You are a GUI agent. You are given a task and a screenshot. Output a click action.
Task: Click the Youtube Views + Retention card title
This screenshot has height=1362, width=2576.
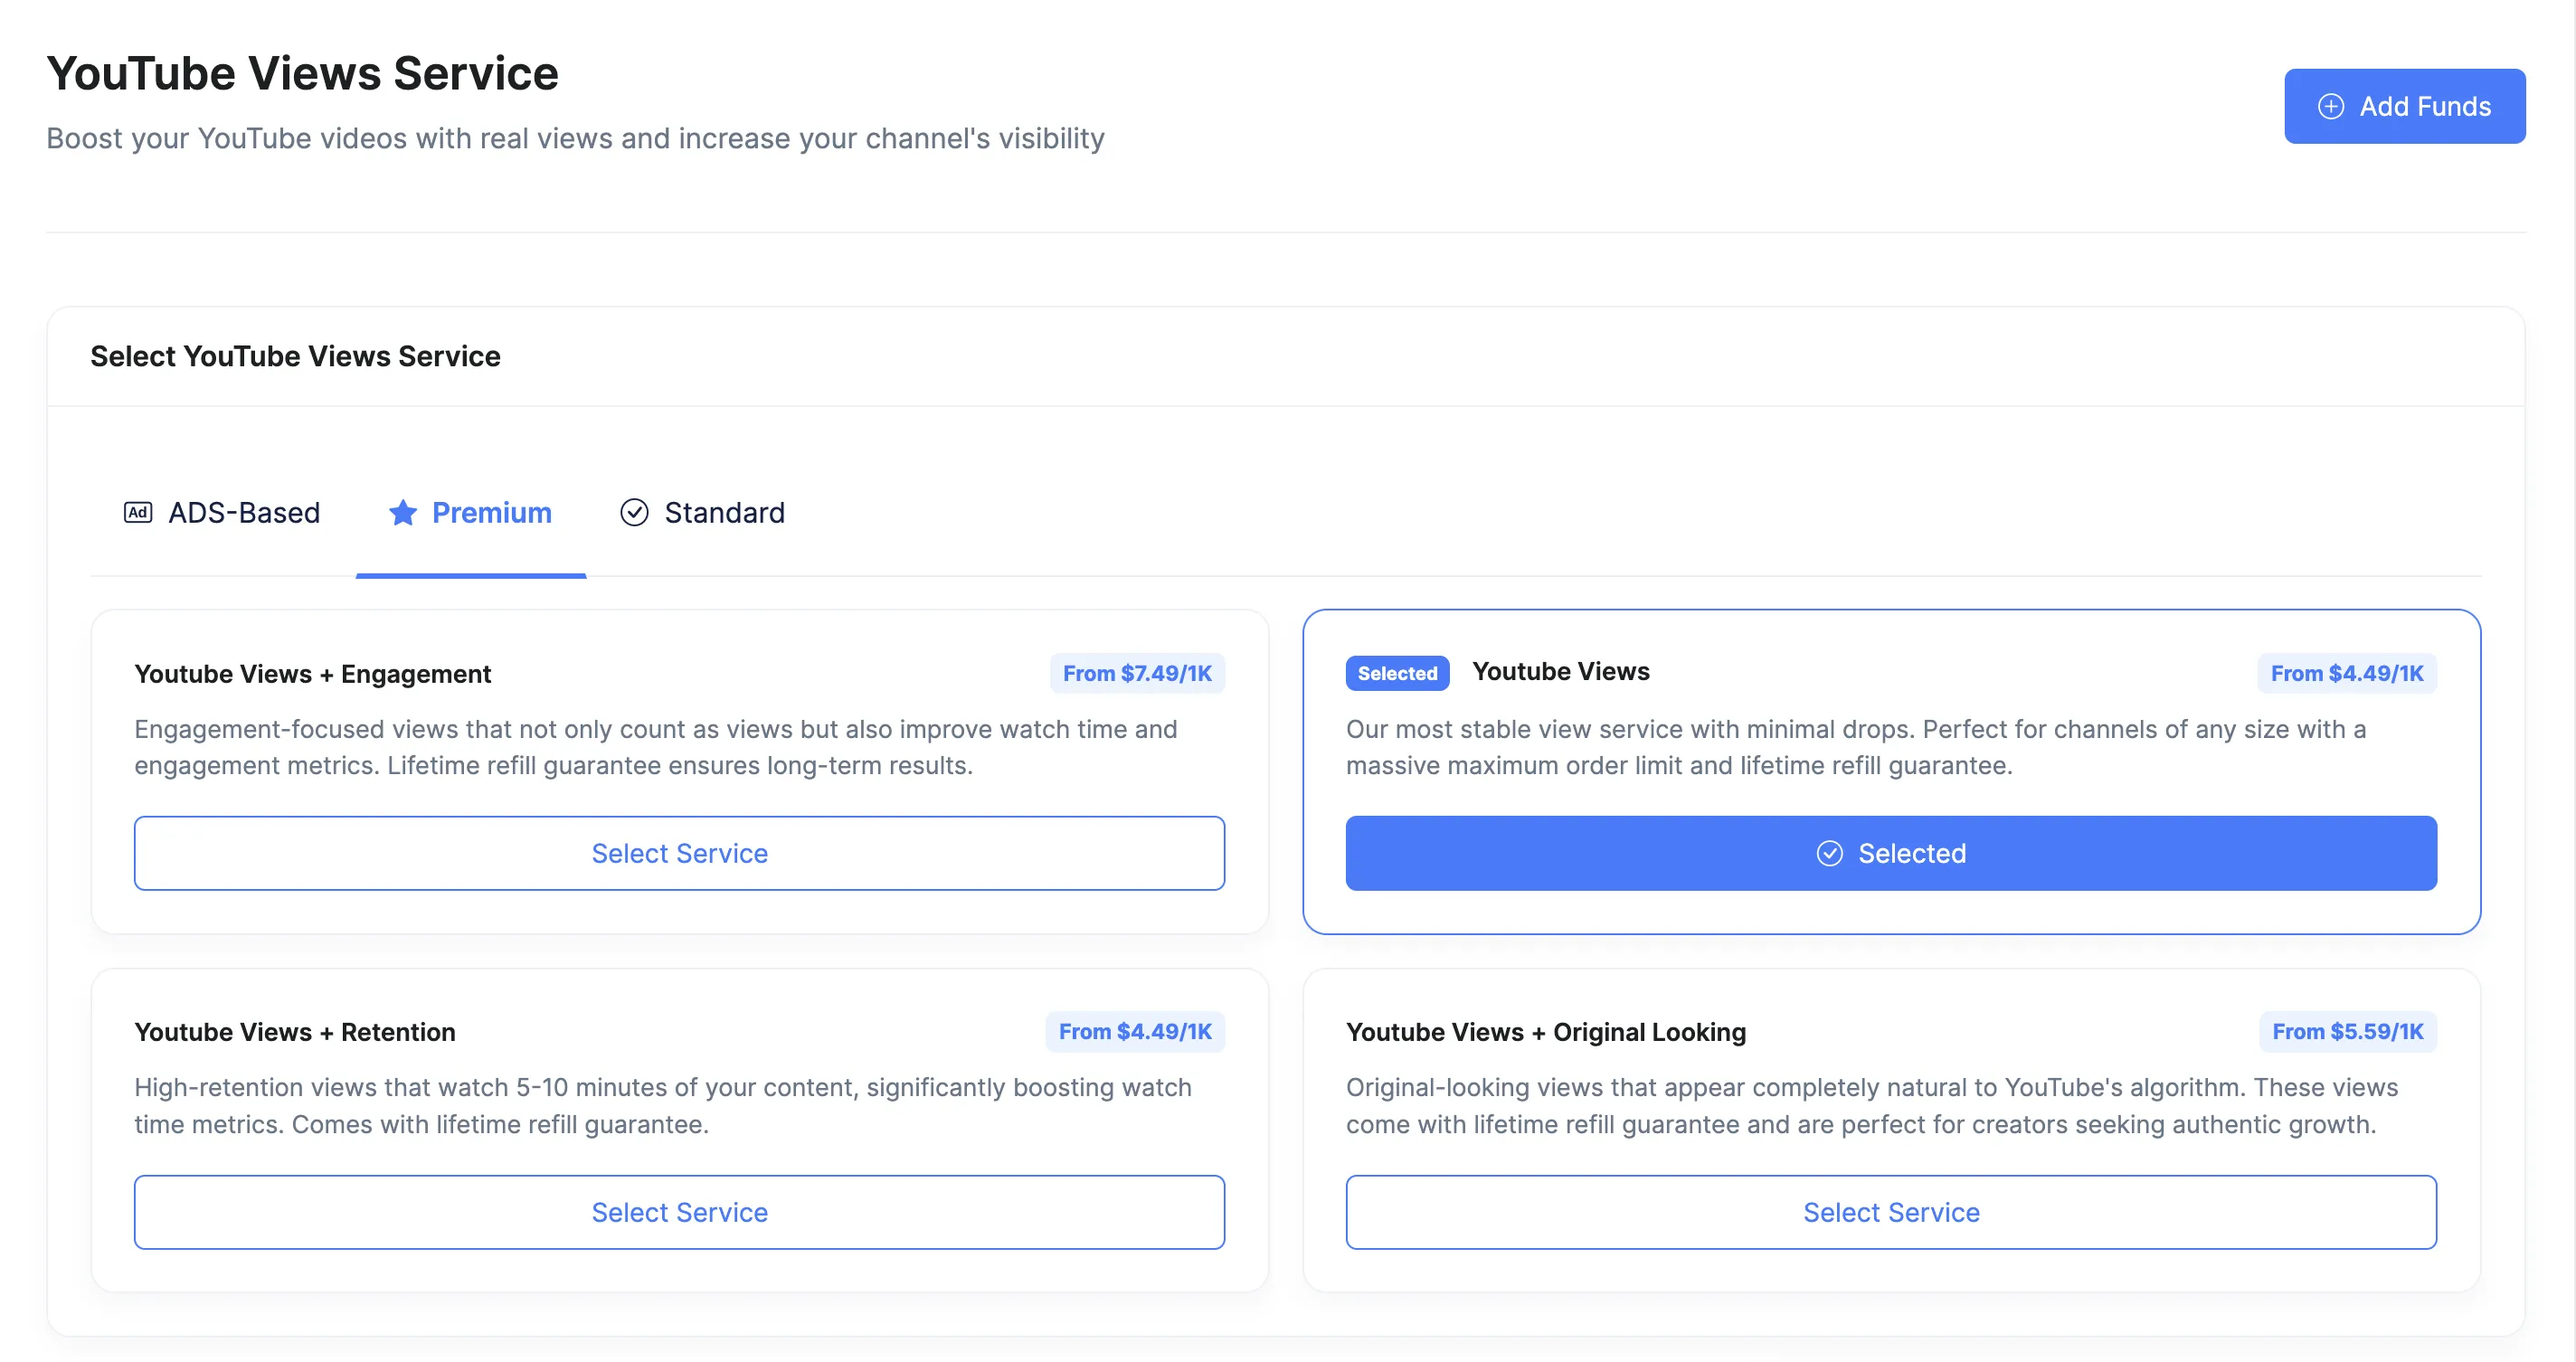295,1031
